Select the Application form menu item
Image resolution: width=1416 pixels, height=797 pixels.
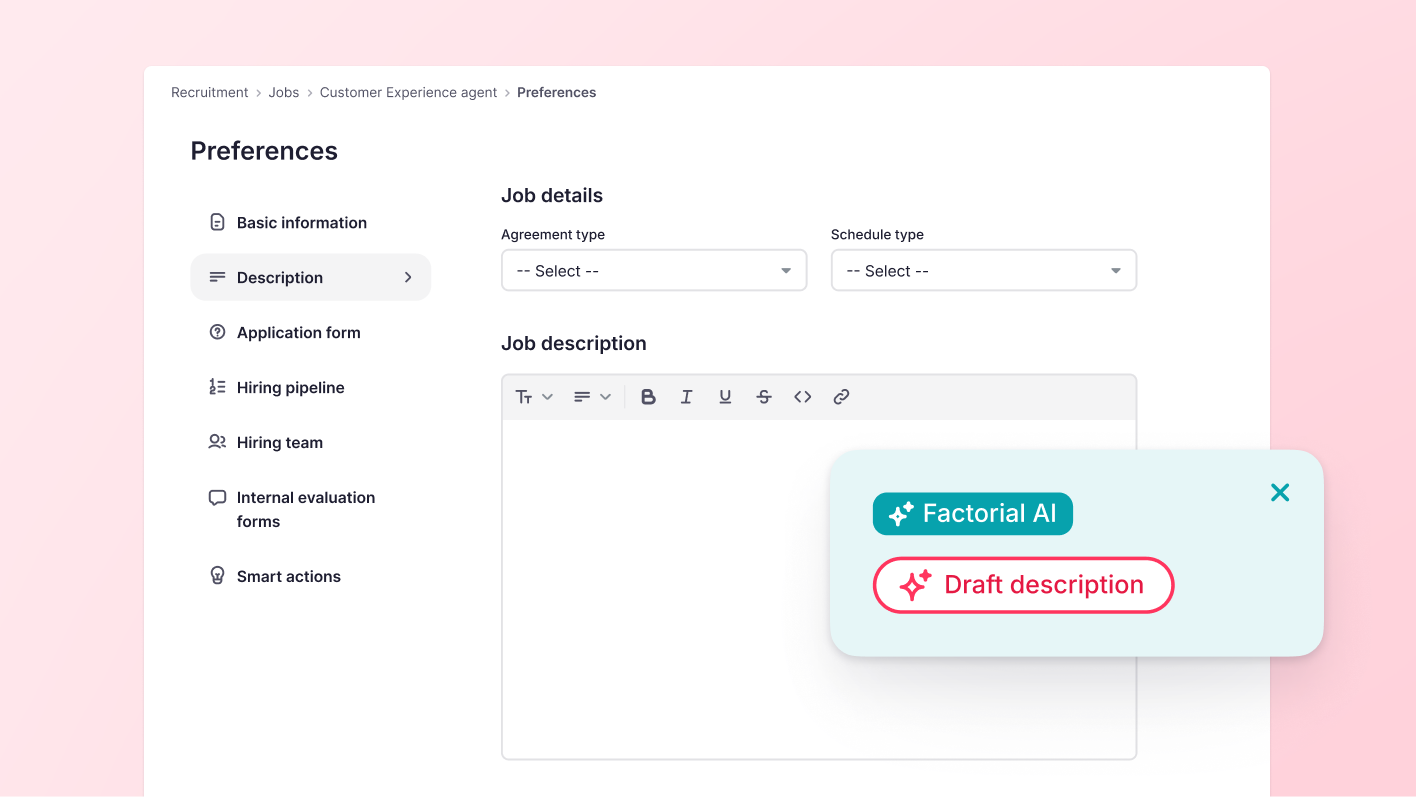(298, 333)
